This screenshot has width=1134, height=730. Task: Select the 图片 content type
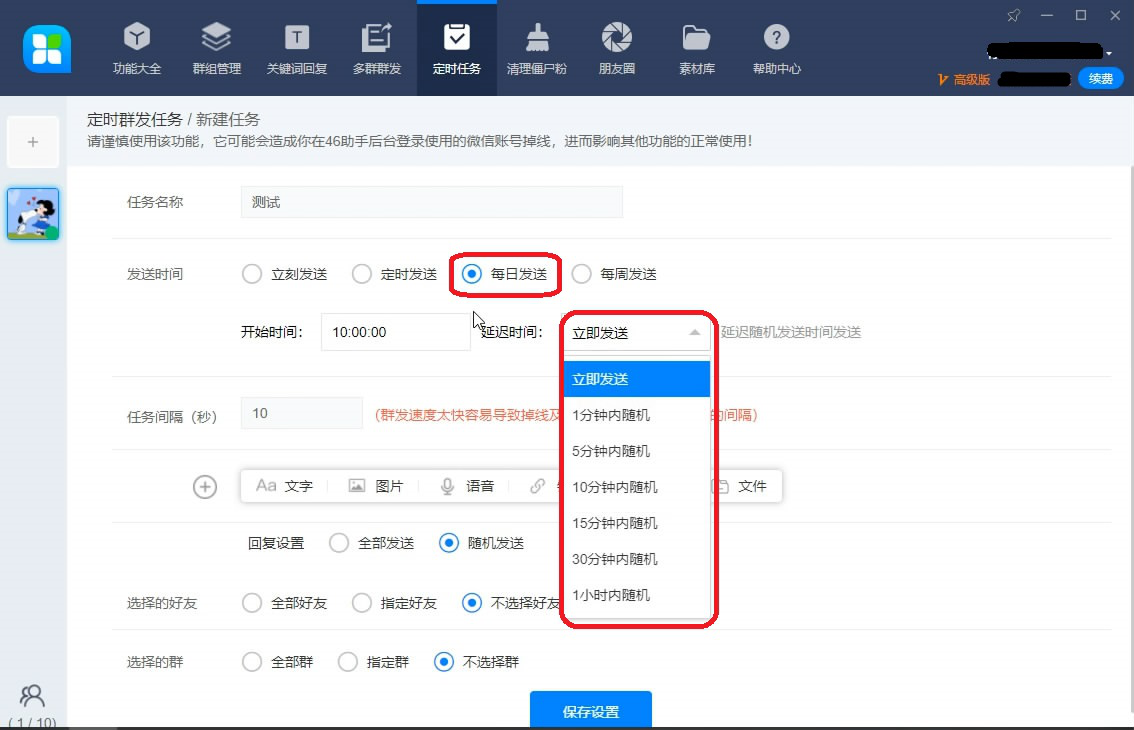(376, 486)
